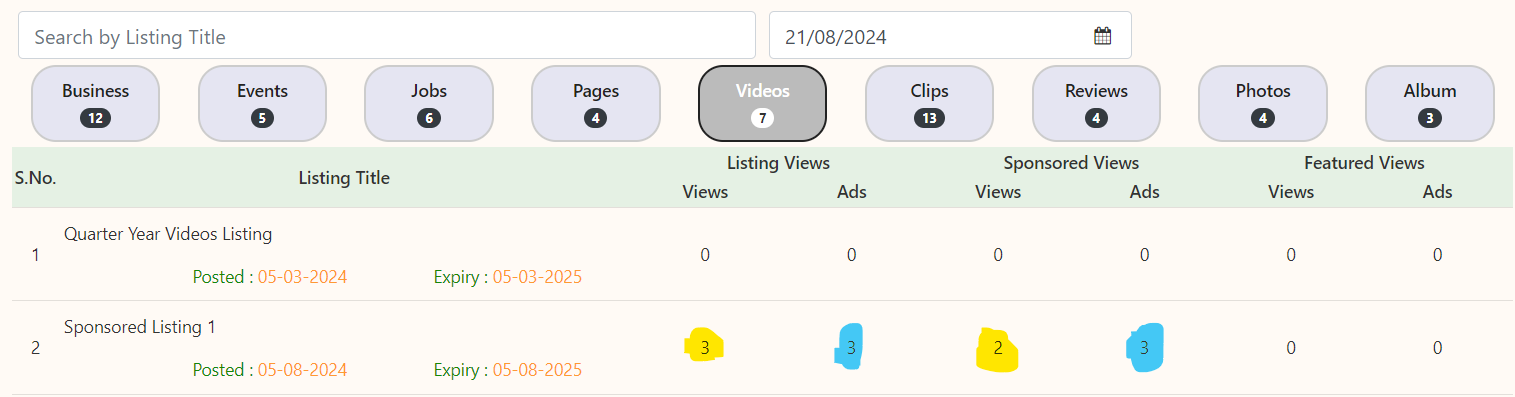Click yellow-highlighted Sponsored Views count 2
Viewport: 1515px width, 397px height.
coord(998,348)
